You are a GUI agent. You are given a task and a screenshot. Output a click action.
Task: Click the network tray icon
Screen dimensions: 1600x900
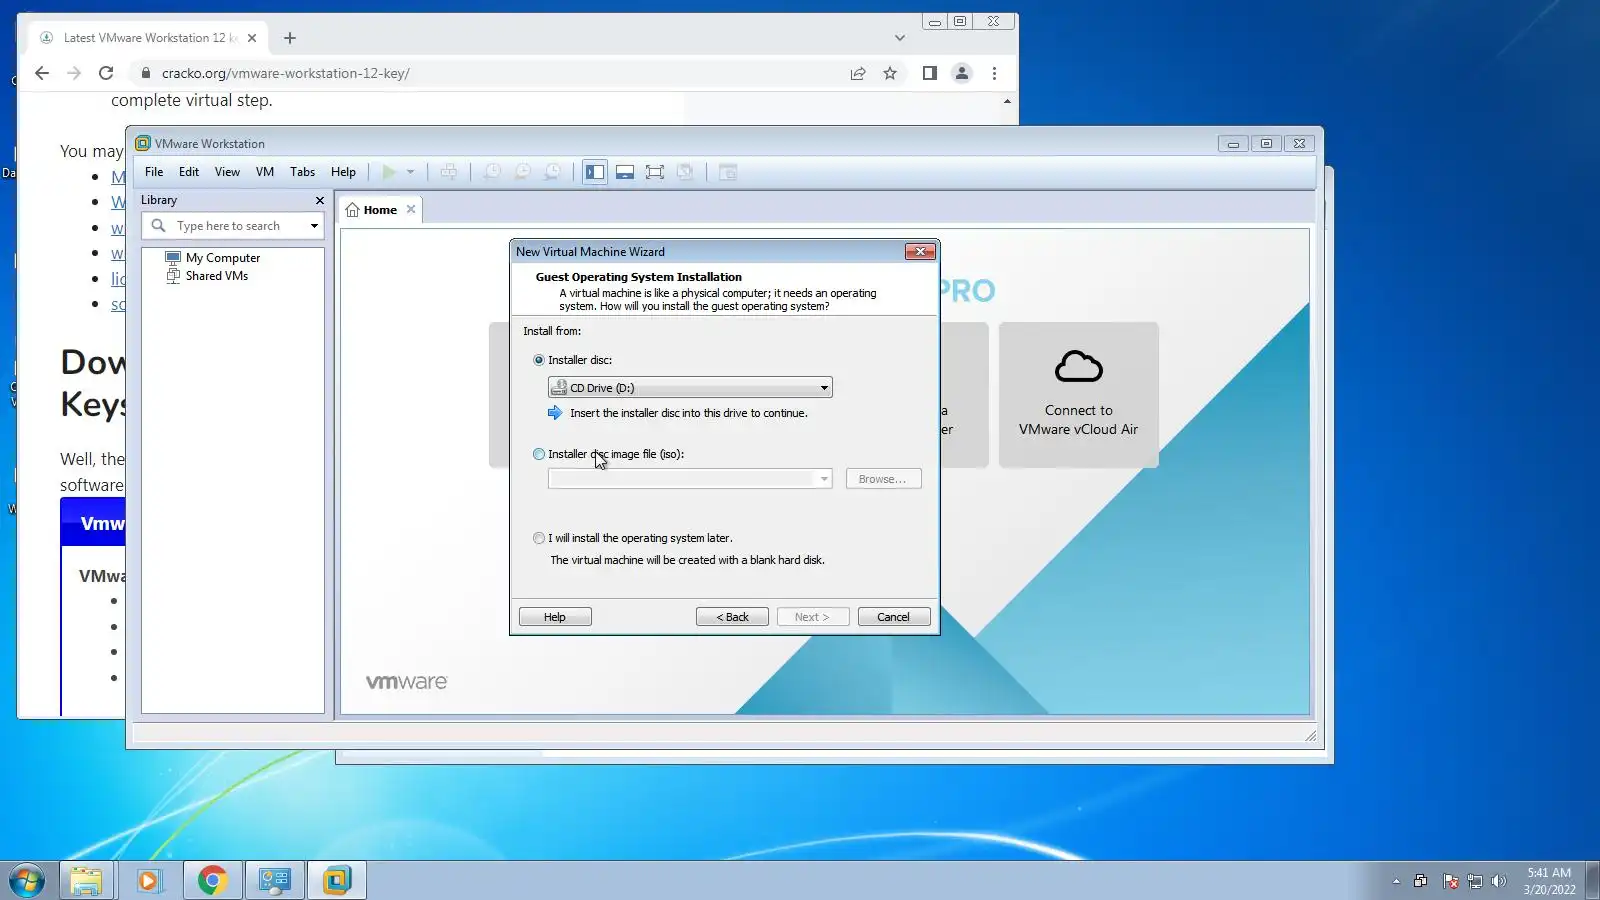(x=1474, y=881)
